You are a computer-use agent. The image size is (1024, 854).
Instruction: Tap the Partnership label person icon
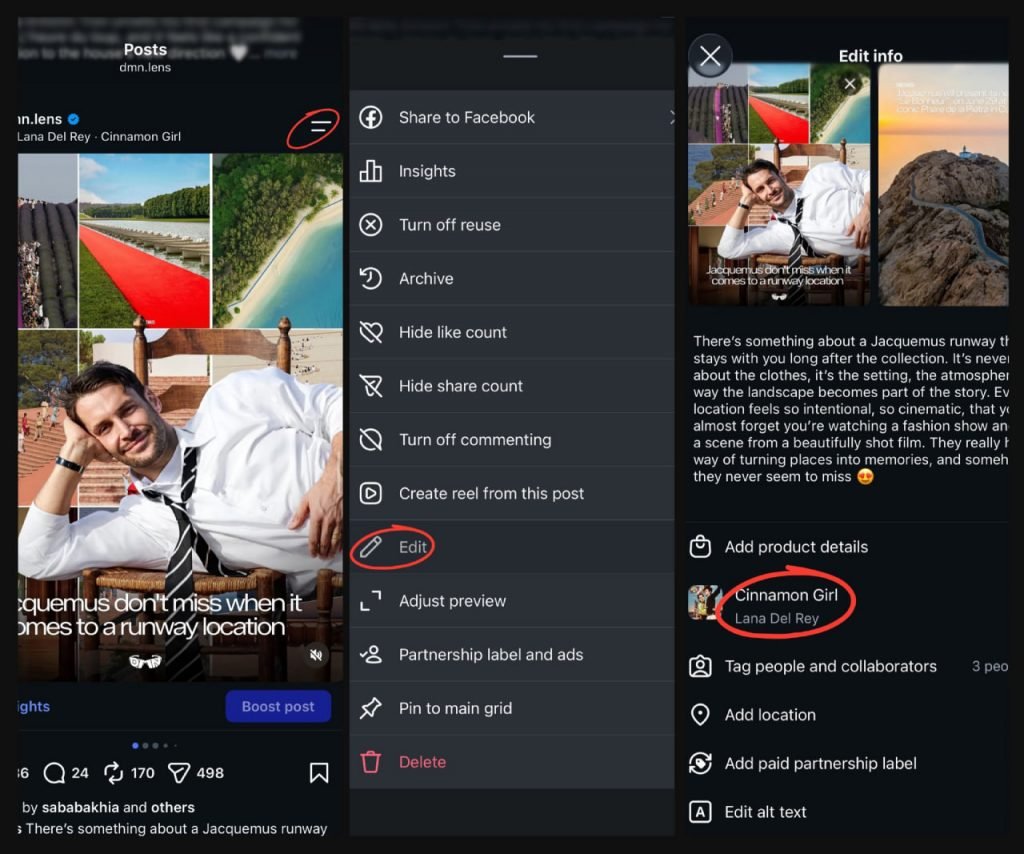371,654
